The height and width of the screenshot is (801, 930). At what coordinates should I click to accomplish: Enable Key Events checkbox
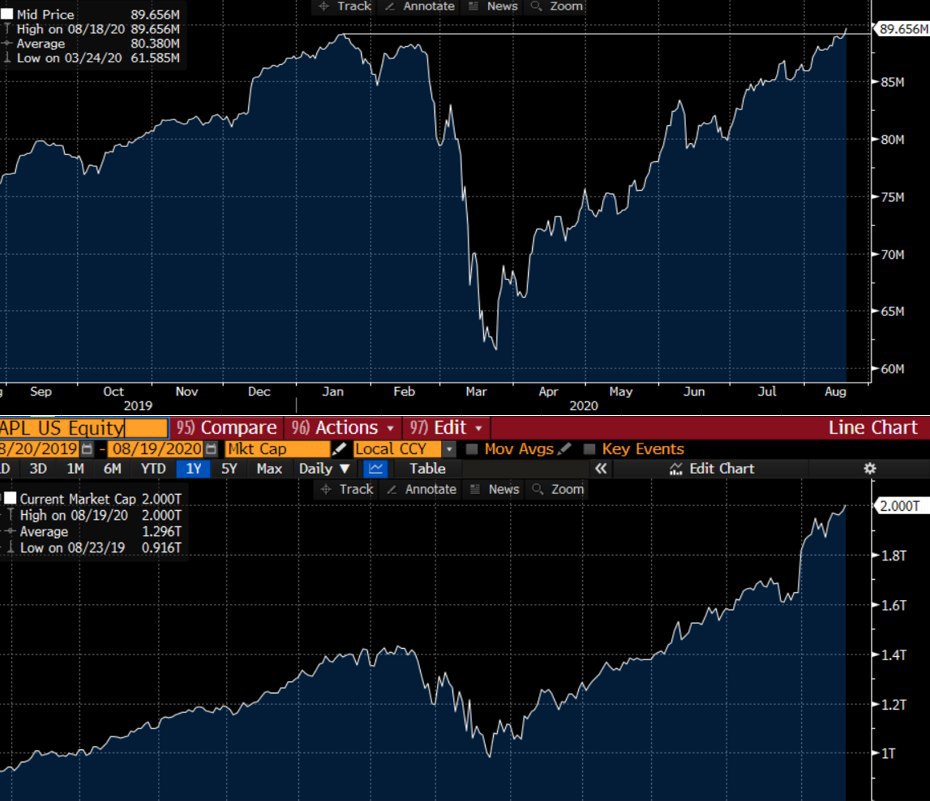pyautogui.click(x=589, y=449)
